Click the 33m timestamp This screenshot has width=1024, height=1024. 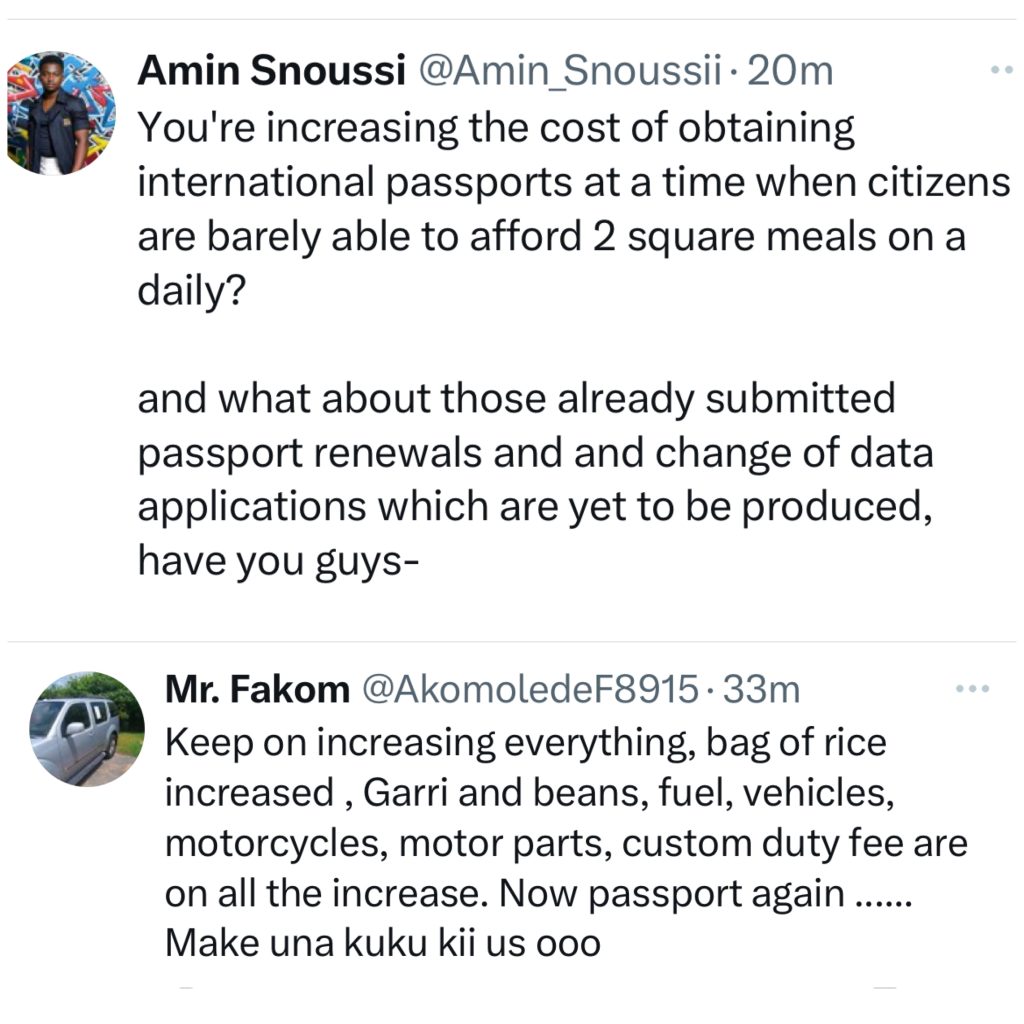pyautogui.click(x=761, y=689)
